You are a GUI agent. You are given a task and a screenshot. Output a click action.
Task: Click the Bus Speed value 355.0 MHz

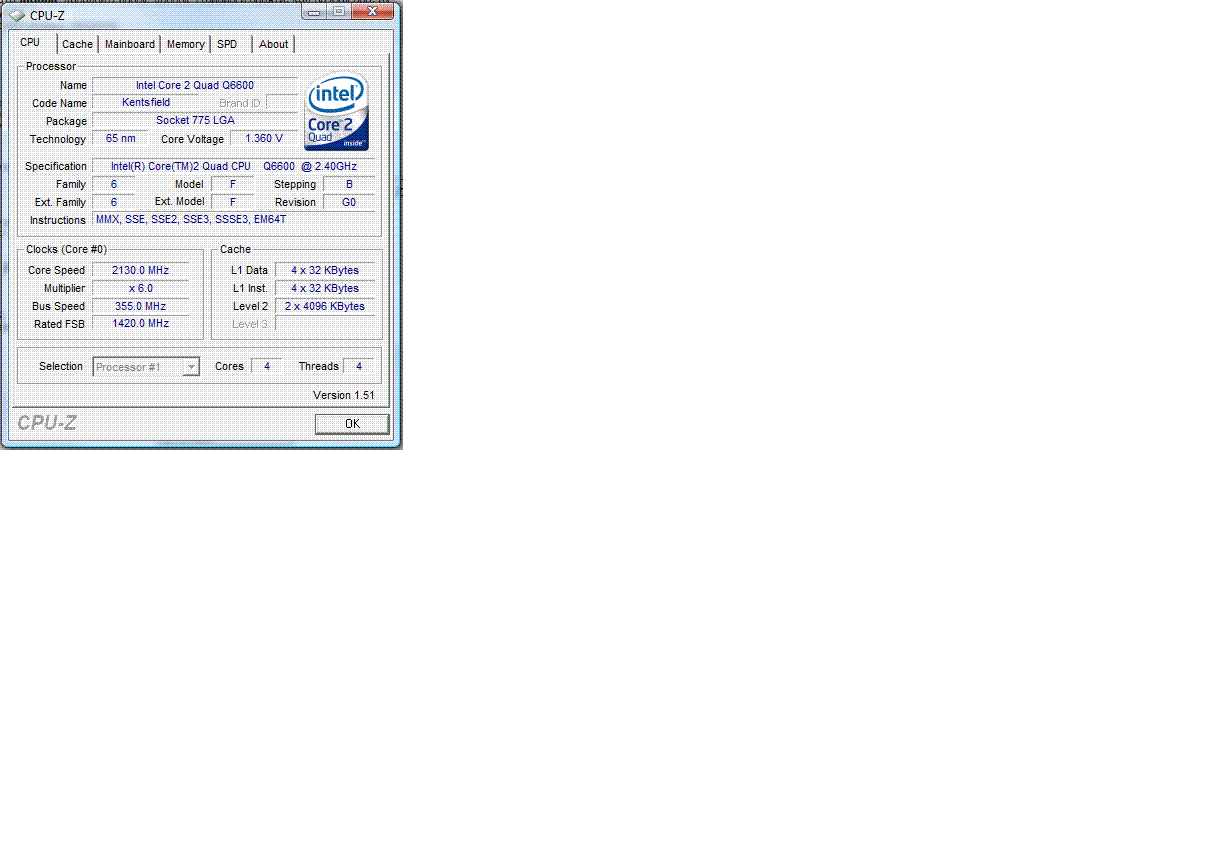click(x=140, y=306)
